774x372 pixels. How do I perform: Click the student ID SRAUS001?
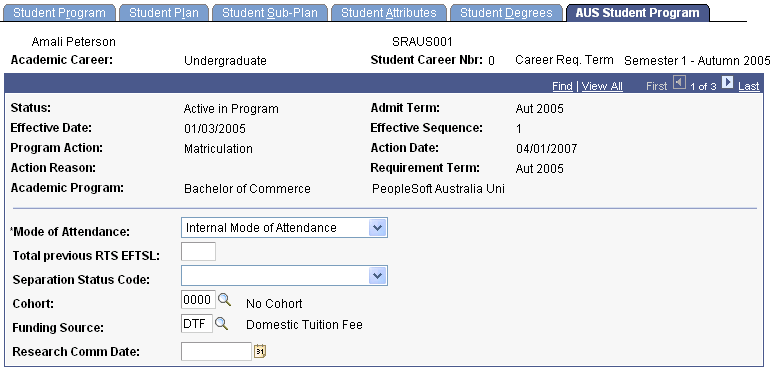[422, 42]
